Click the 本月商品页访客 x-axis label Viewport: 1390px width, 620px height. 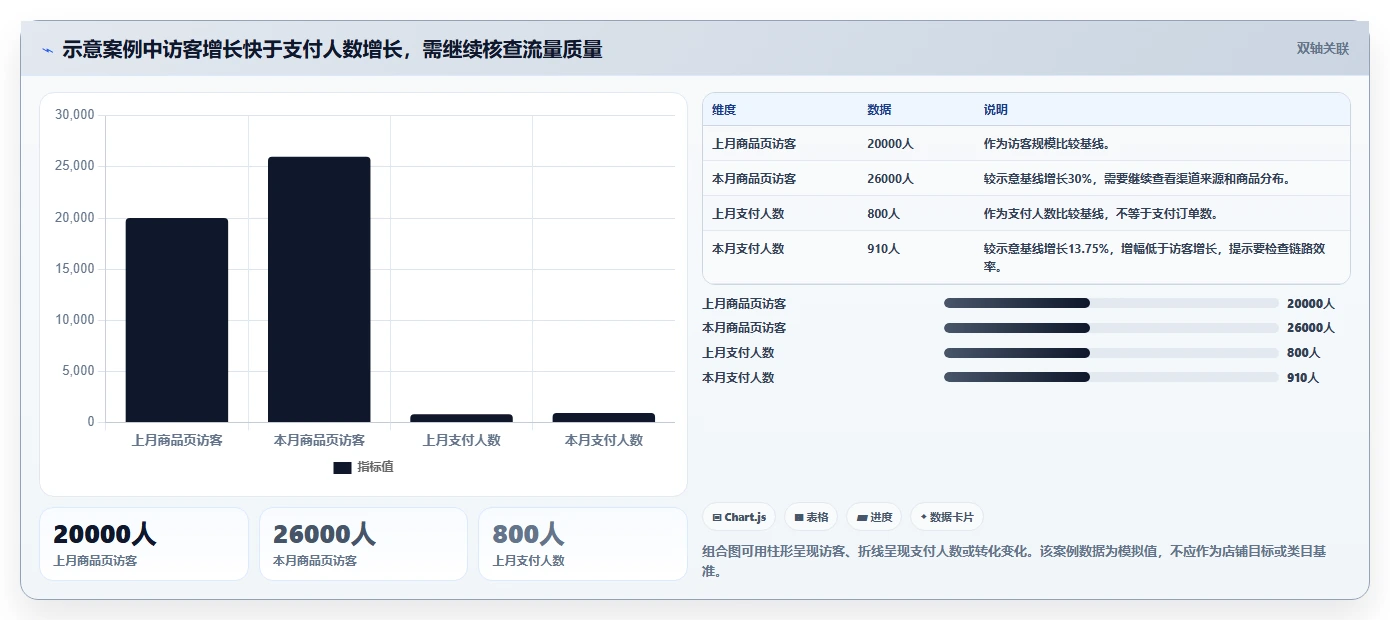click(319, 440)
